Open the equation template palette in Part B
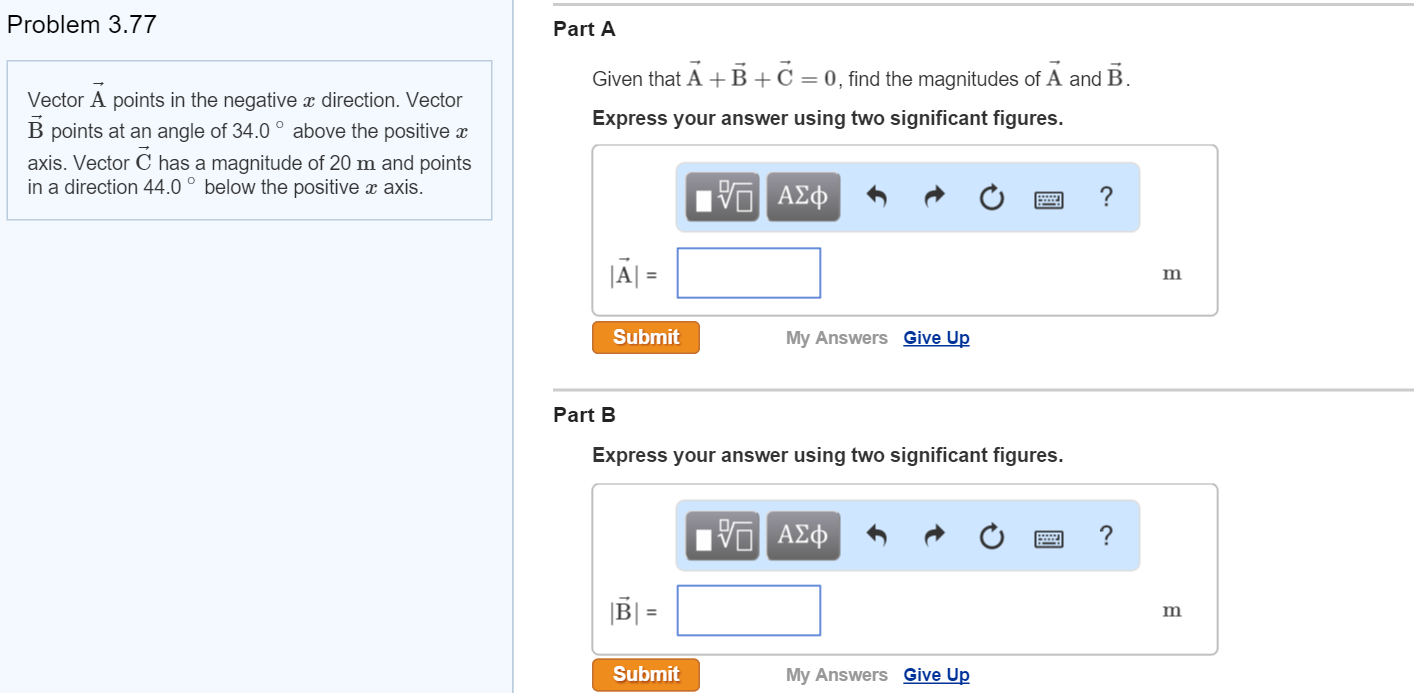Viewport: 1414px width, 693px height. pyautogui.click(x=719, y=535)
